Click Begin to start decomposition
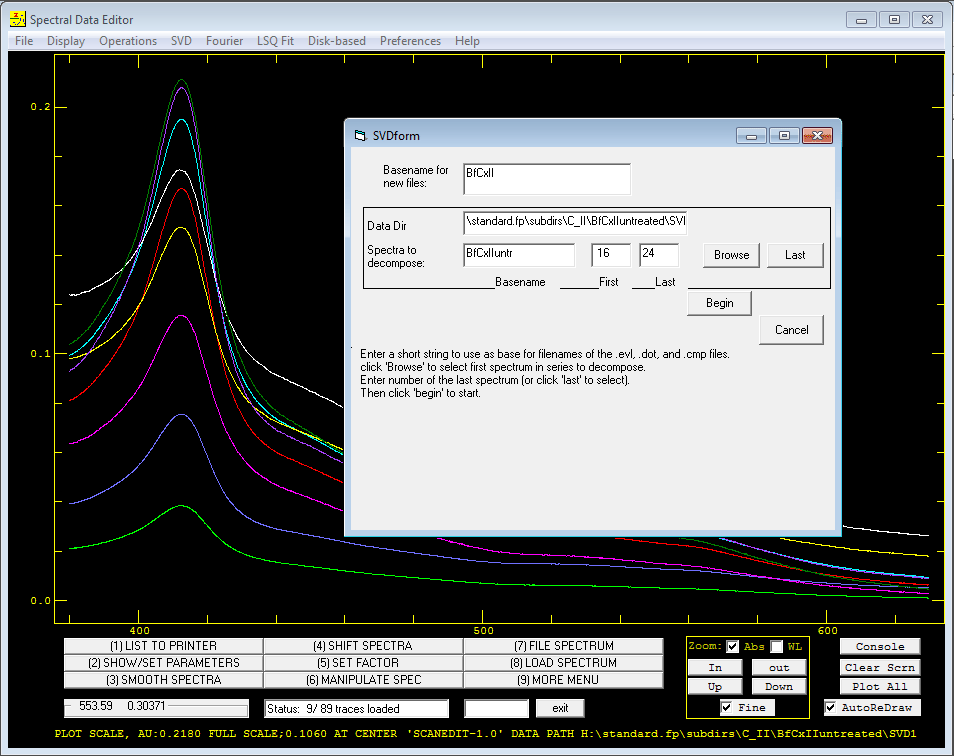Viewport: 954px width, 756px height. pos(719,303)
